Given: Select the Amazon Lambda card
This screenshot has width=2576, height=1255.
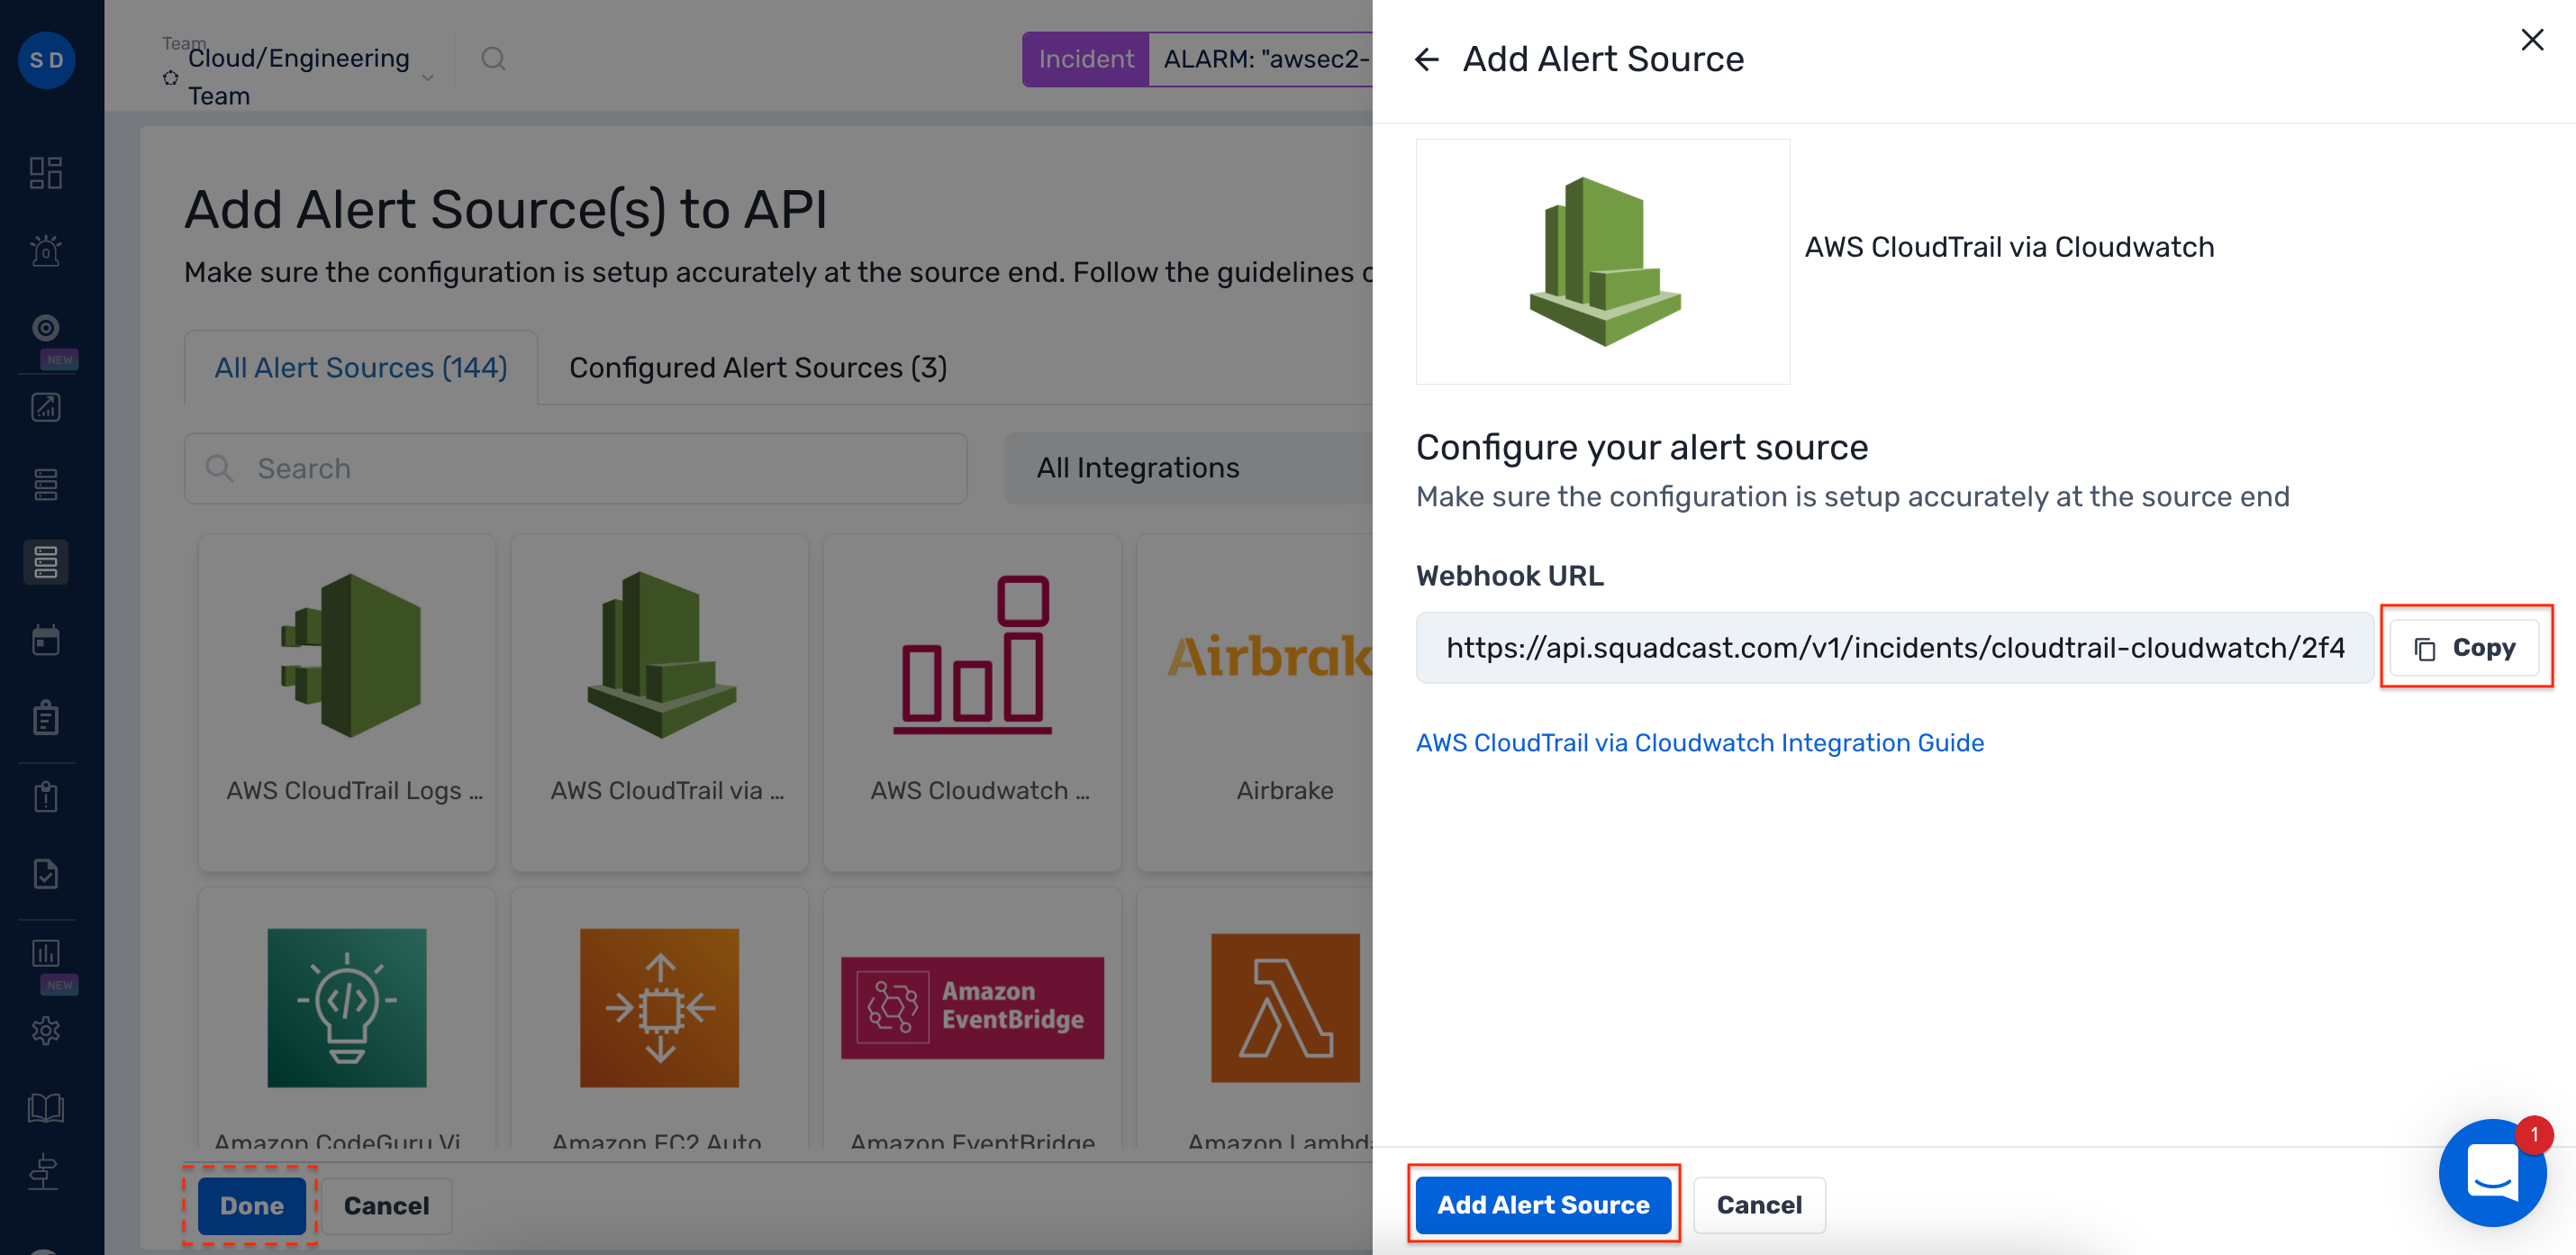Looking at the screenshot, I should (1255, 1018).
